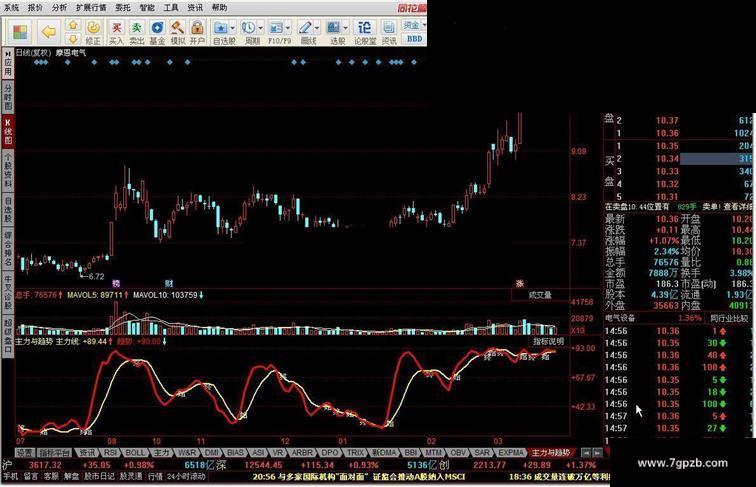The image size is (756, 487).
Task: Switch to the OBV indicator tab
Action: click(458, 453)
